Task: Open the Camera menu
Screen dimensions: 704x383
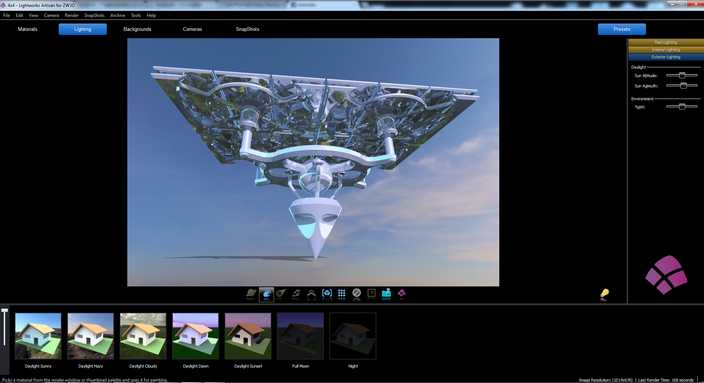Action: 52,15
